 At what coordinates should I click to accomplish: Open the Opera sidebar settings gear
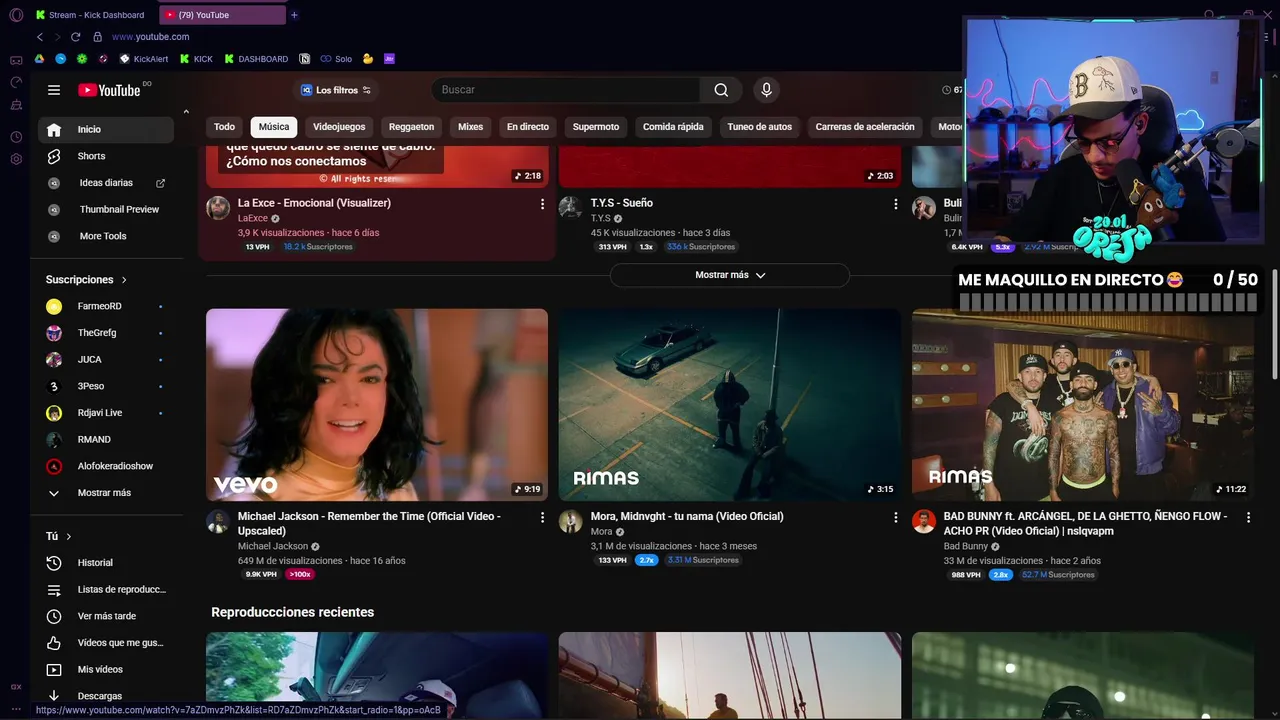tap(16, 159)
